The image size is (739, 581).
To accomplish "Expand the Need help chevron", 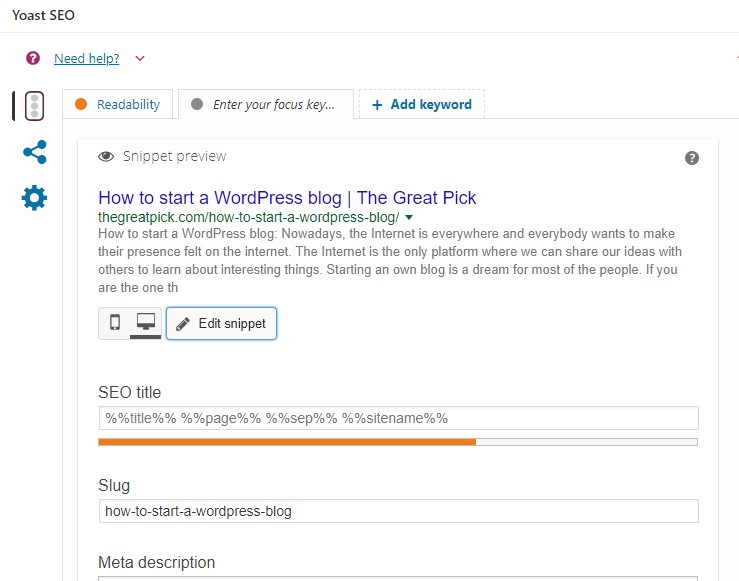I will click(x=140, y=58).
